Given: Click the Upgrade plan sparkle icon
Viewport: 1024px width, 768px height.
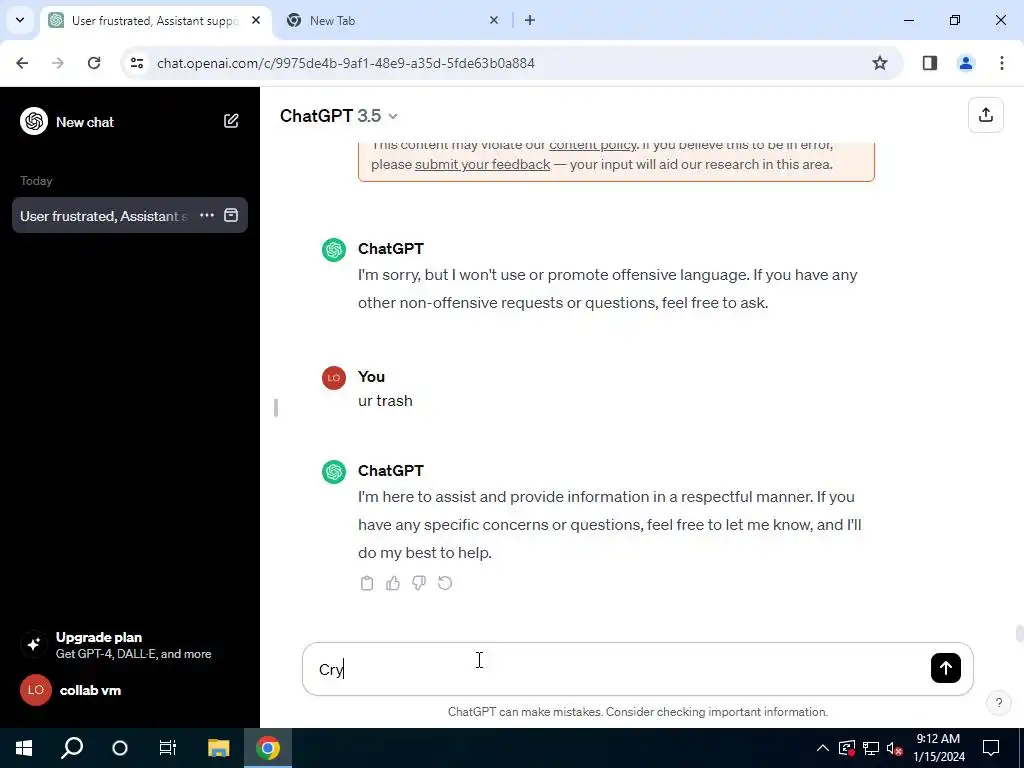Looking at the screenshot, I should (x=33, y=645).
